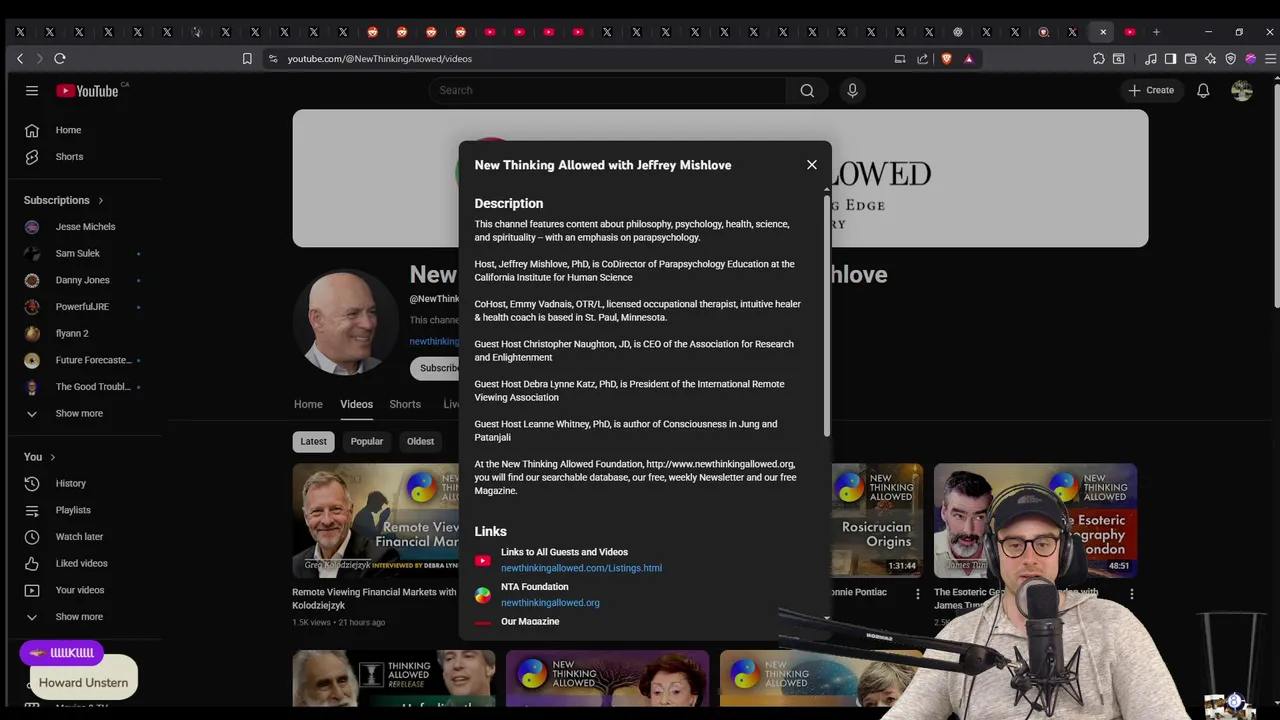This screenshot has width=1280, height=720.
Task: Click the main page scrollbar
Action: point(1275,195)
